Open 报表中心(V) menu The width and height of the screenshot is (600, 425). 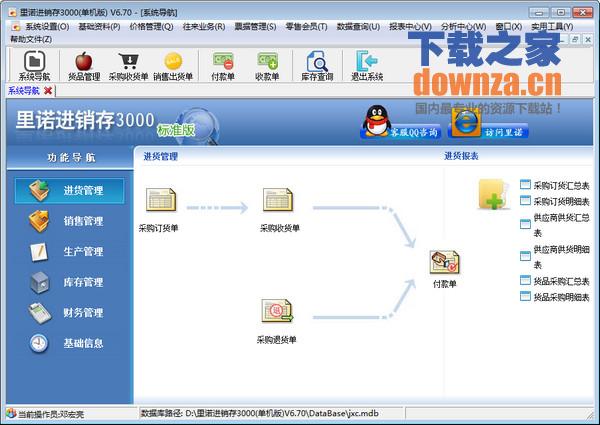pyautogui.click(x=410, y=26)
